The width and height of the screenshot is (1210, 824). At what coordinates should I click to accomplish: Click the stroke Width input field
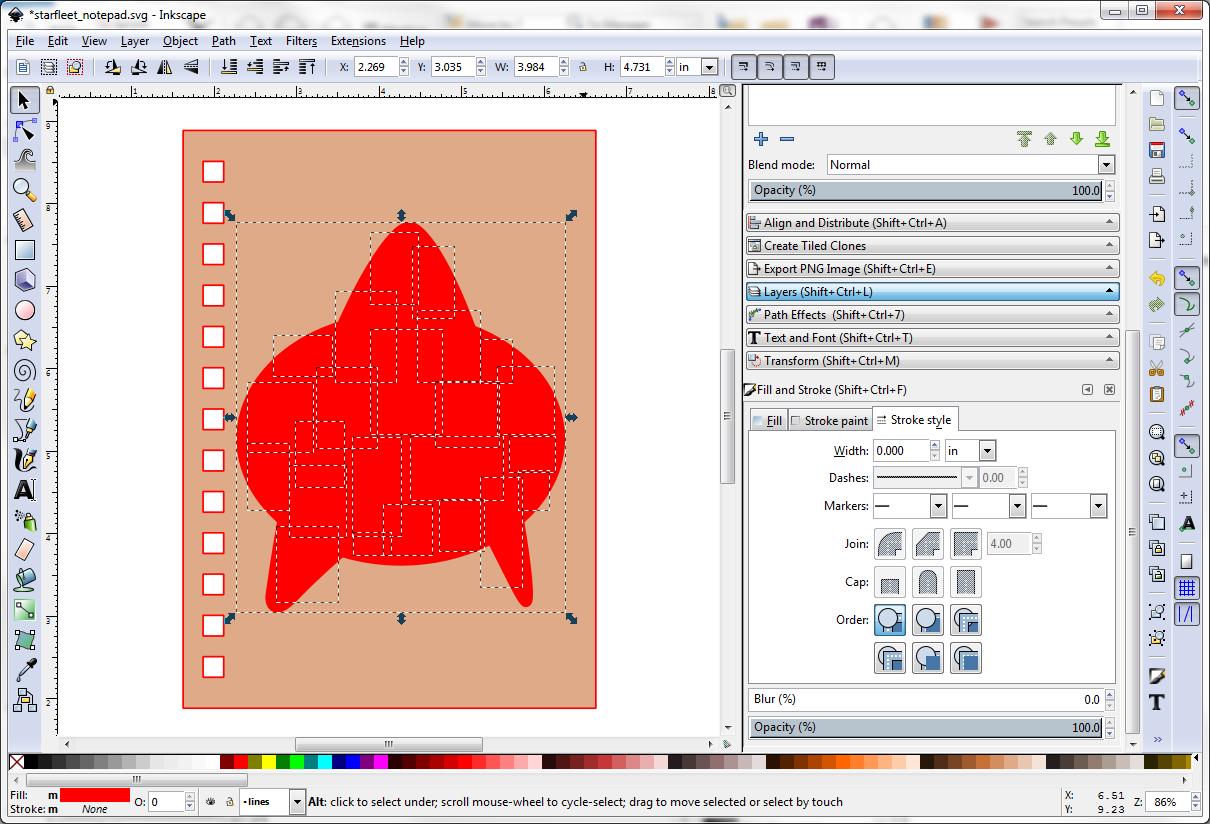pyautogui.click(x=902, y=451)
